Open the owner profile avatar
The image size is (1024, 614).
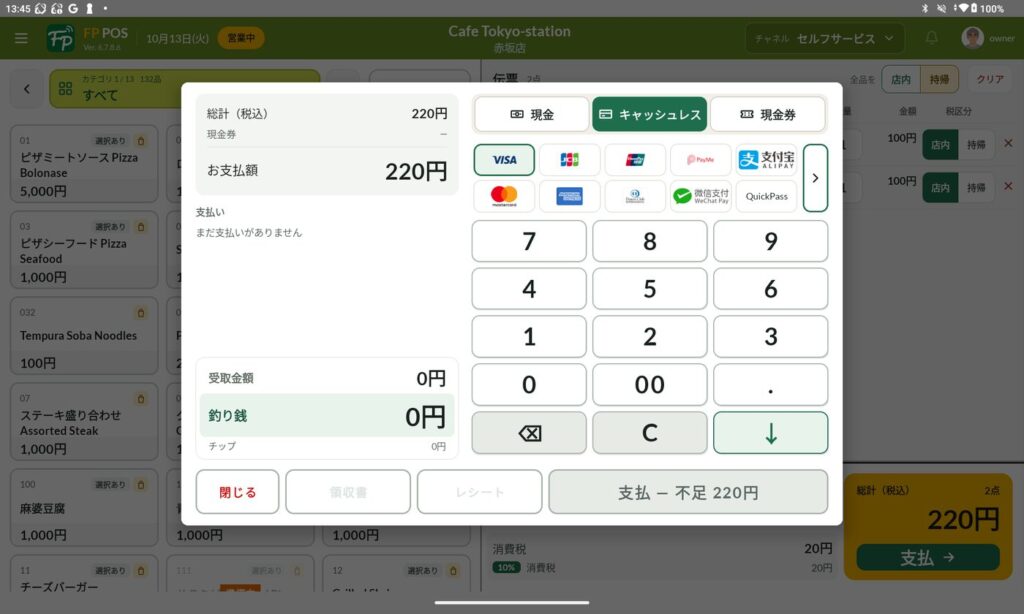click(x=972, y=38)
